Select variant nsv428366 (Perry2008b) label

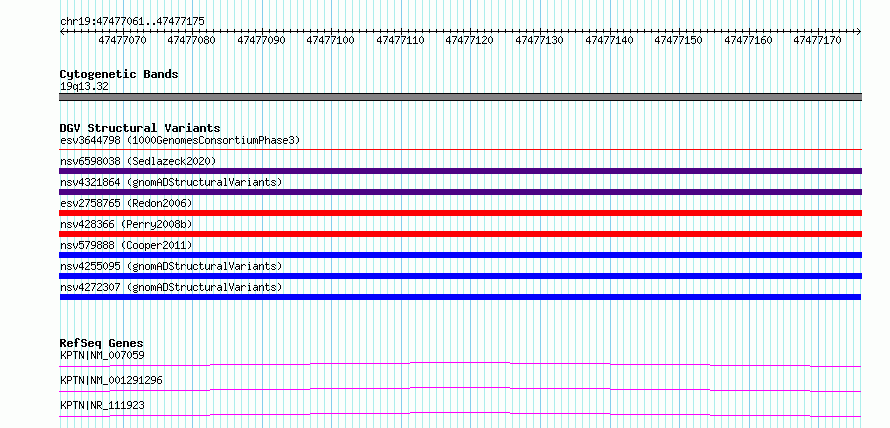coord(126,224)
